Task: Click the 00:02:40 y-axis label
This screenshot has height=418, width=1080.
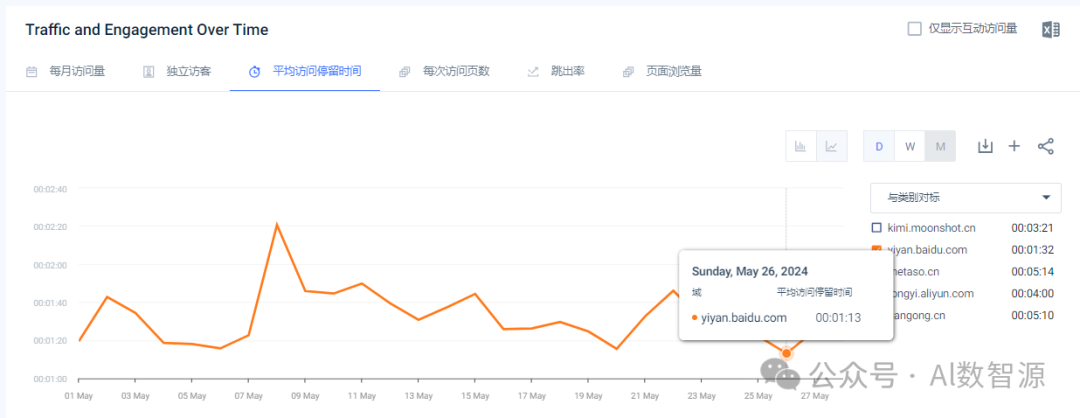Action: point(50,189)
